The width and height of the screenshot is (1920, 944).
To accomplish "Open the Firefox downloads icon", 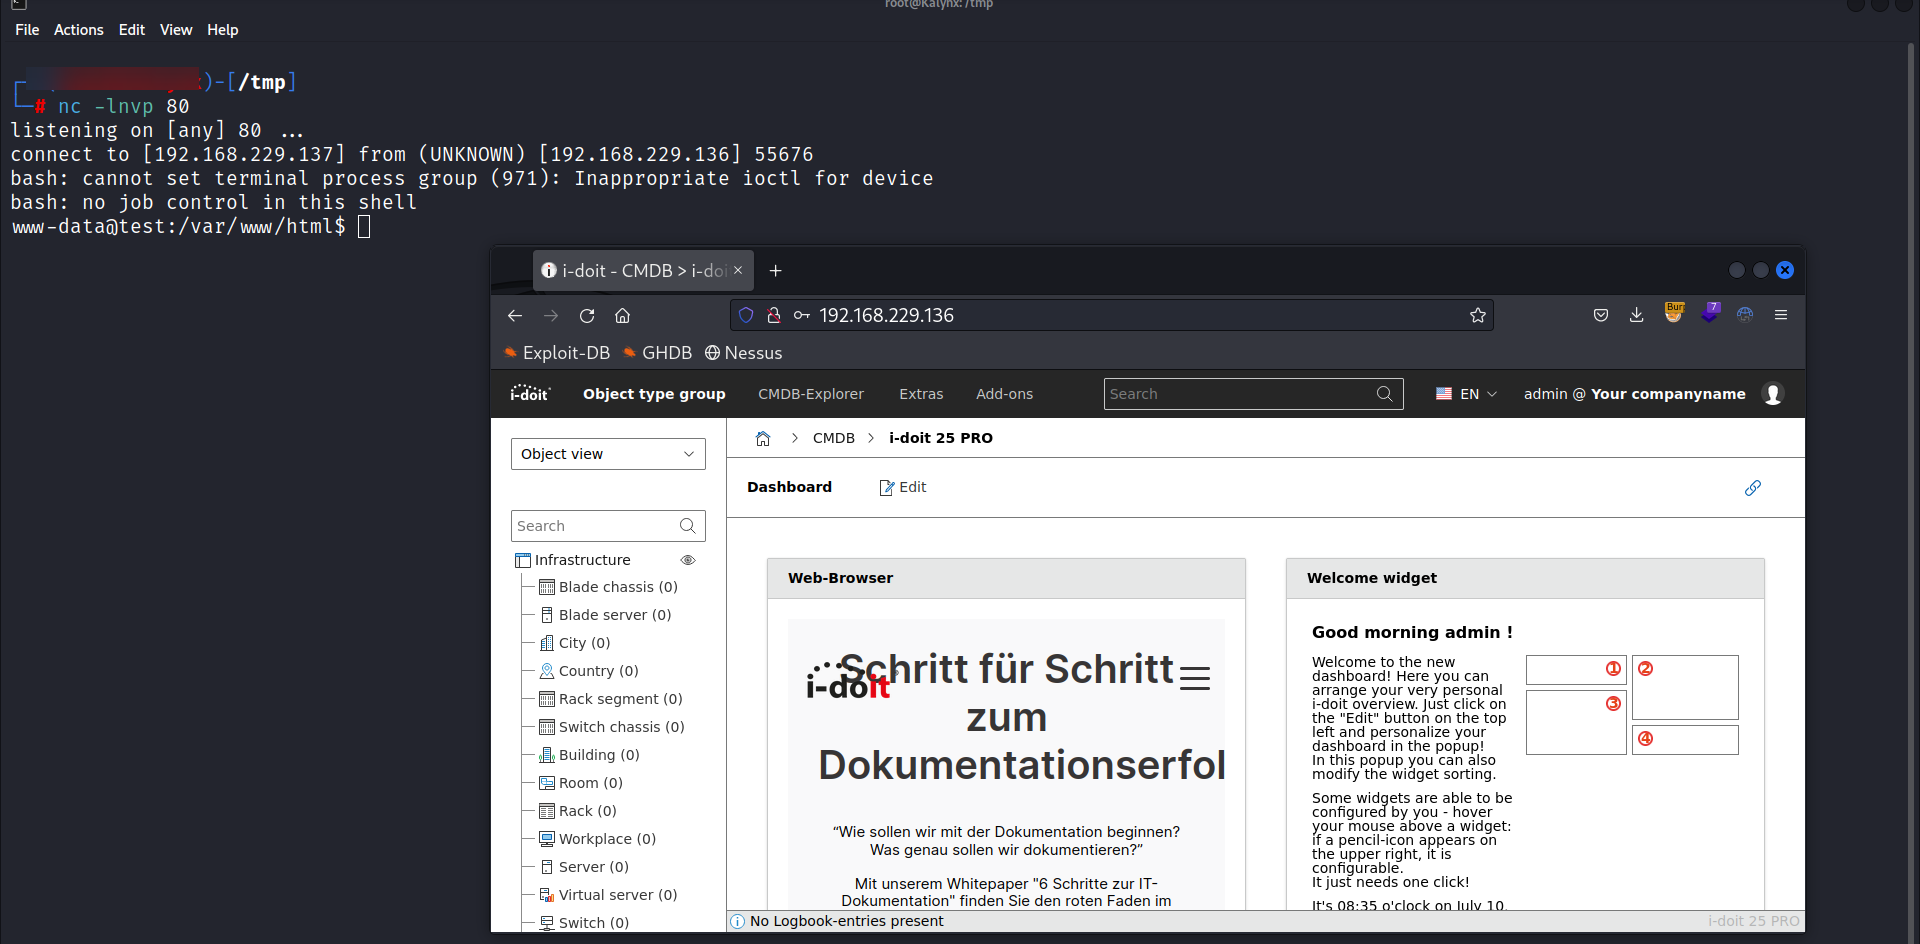I will 1636,315.
